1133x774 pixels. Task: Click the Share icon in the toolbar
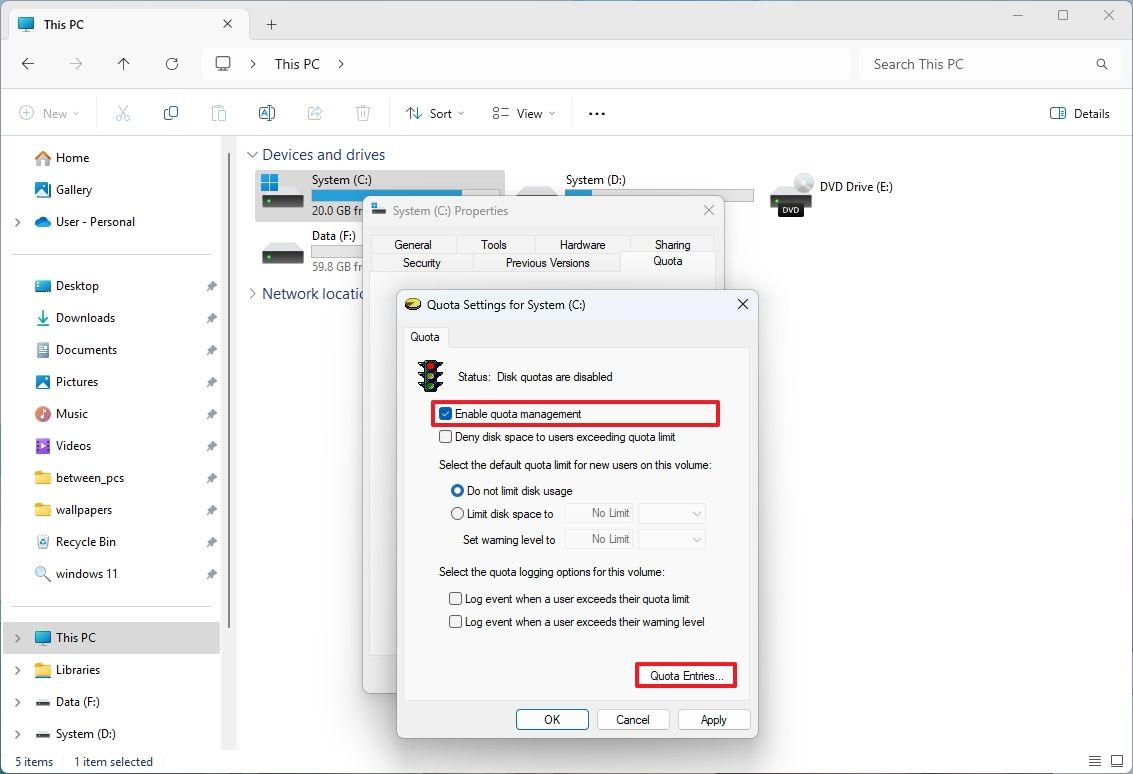(315, 113)
